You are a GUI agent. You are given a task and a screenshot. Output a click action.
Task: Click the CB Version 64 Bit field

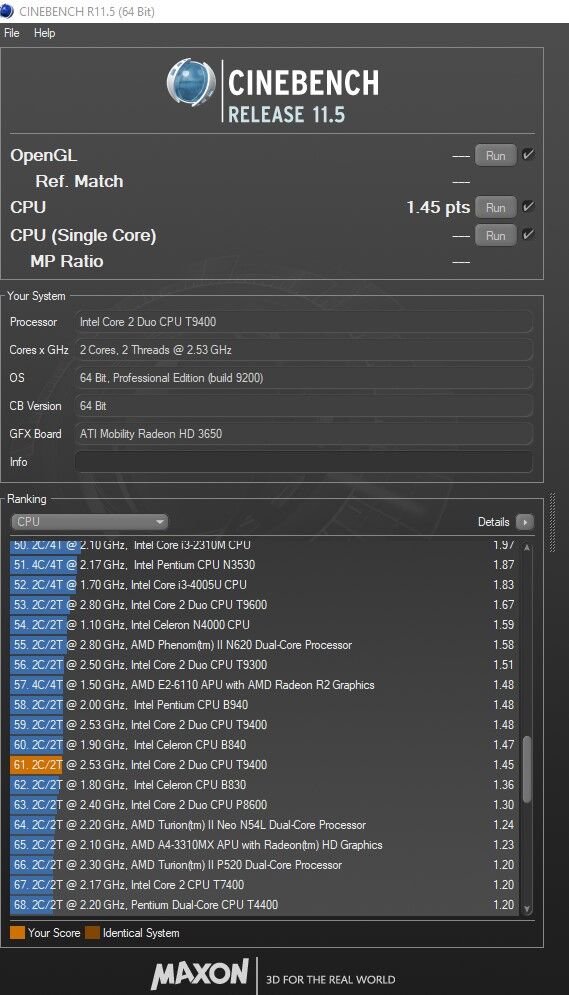[303, 405]
